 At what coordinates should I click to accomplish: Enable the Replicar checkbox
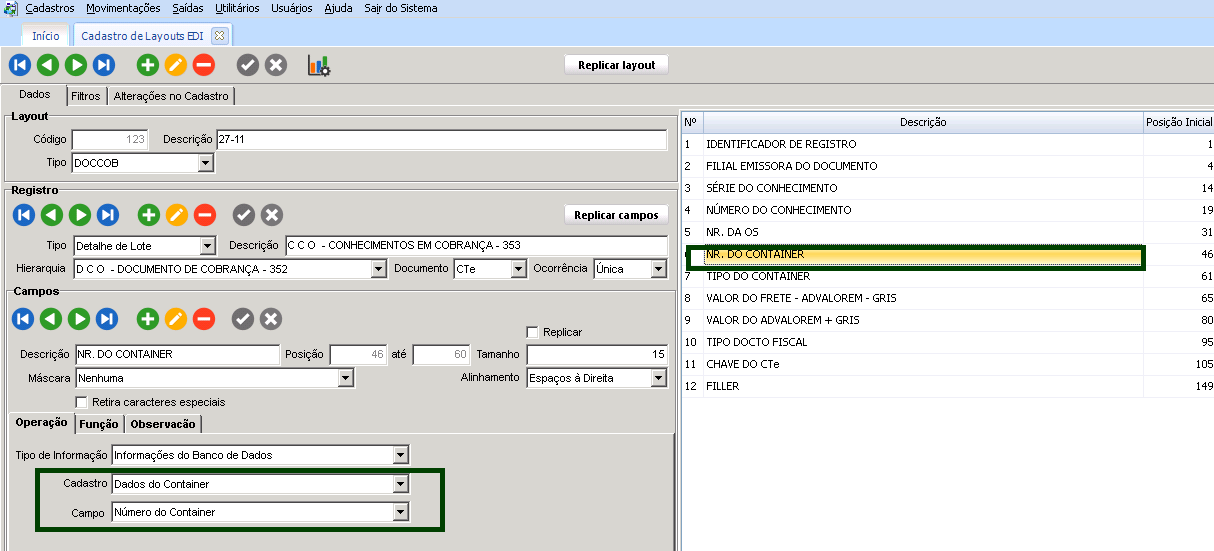(533, 332)
